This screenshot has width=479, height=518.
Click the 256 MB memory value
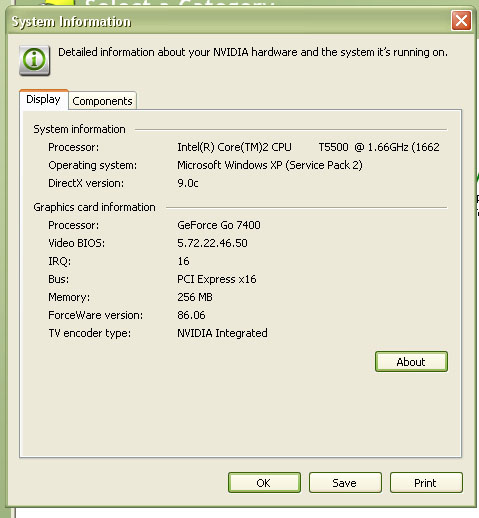pyautogui.click(x=195, y=297)
